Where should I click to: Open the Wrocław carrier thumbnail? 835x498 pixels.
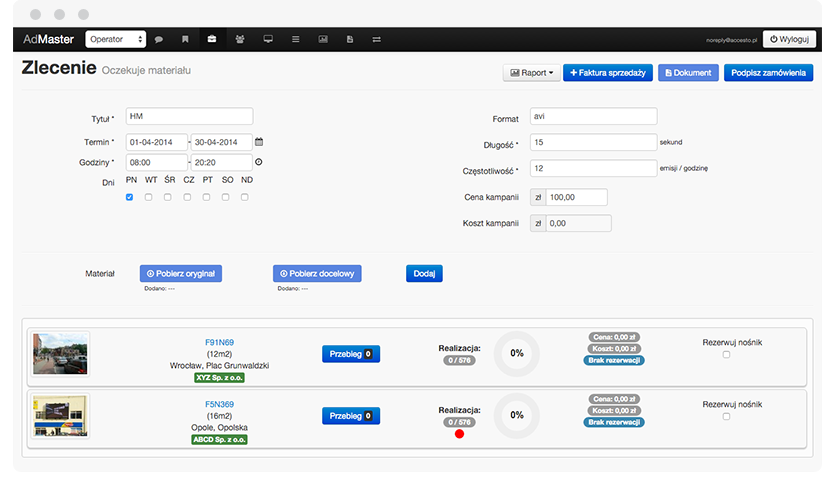click(60, 354)
